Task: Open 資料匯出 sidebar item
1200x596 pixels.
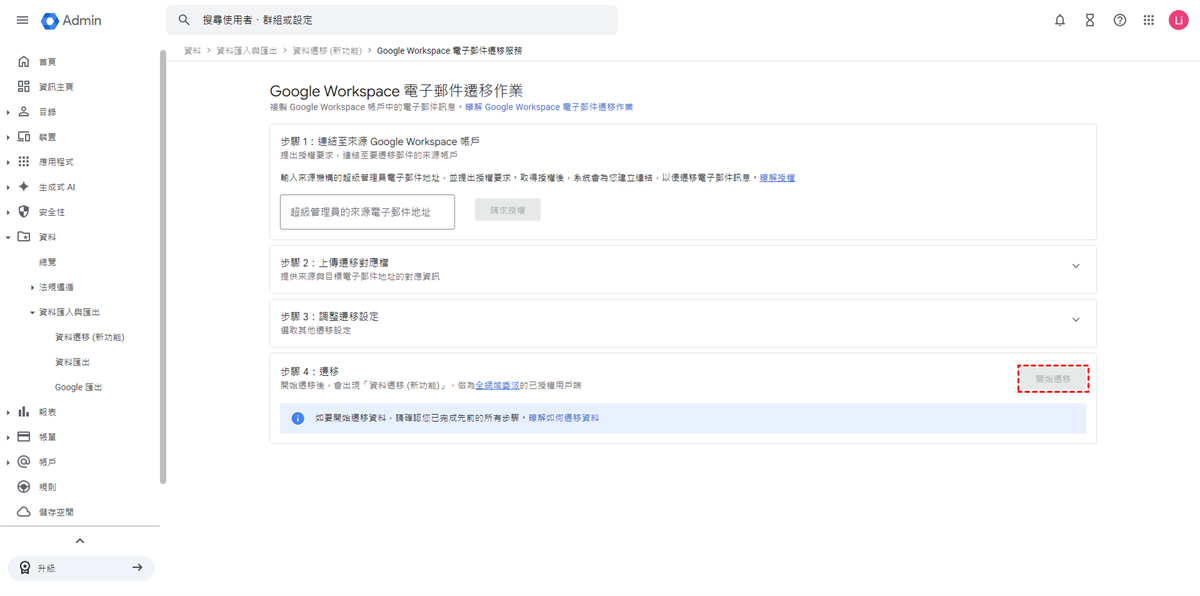Action: click(x=72, y=362)
